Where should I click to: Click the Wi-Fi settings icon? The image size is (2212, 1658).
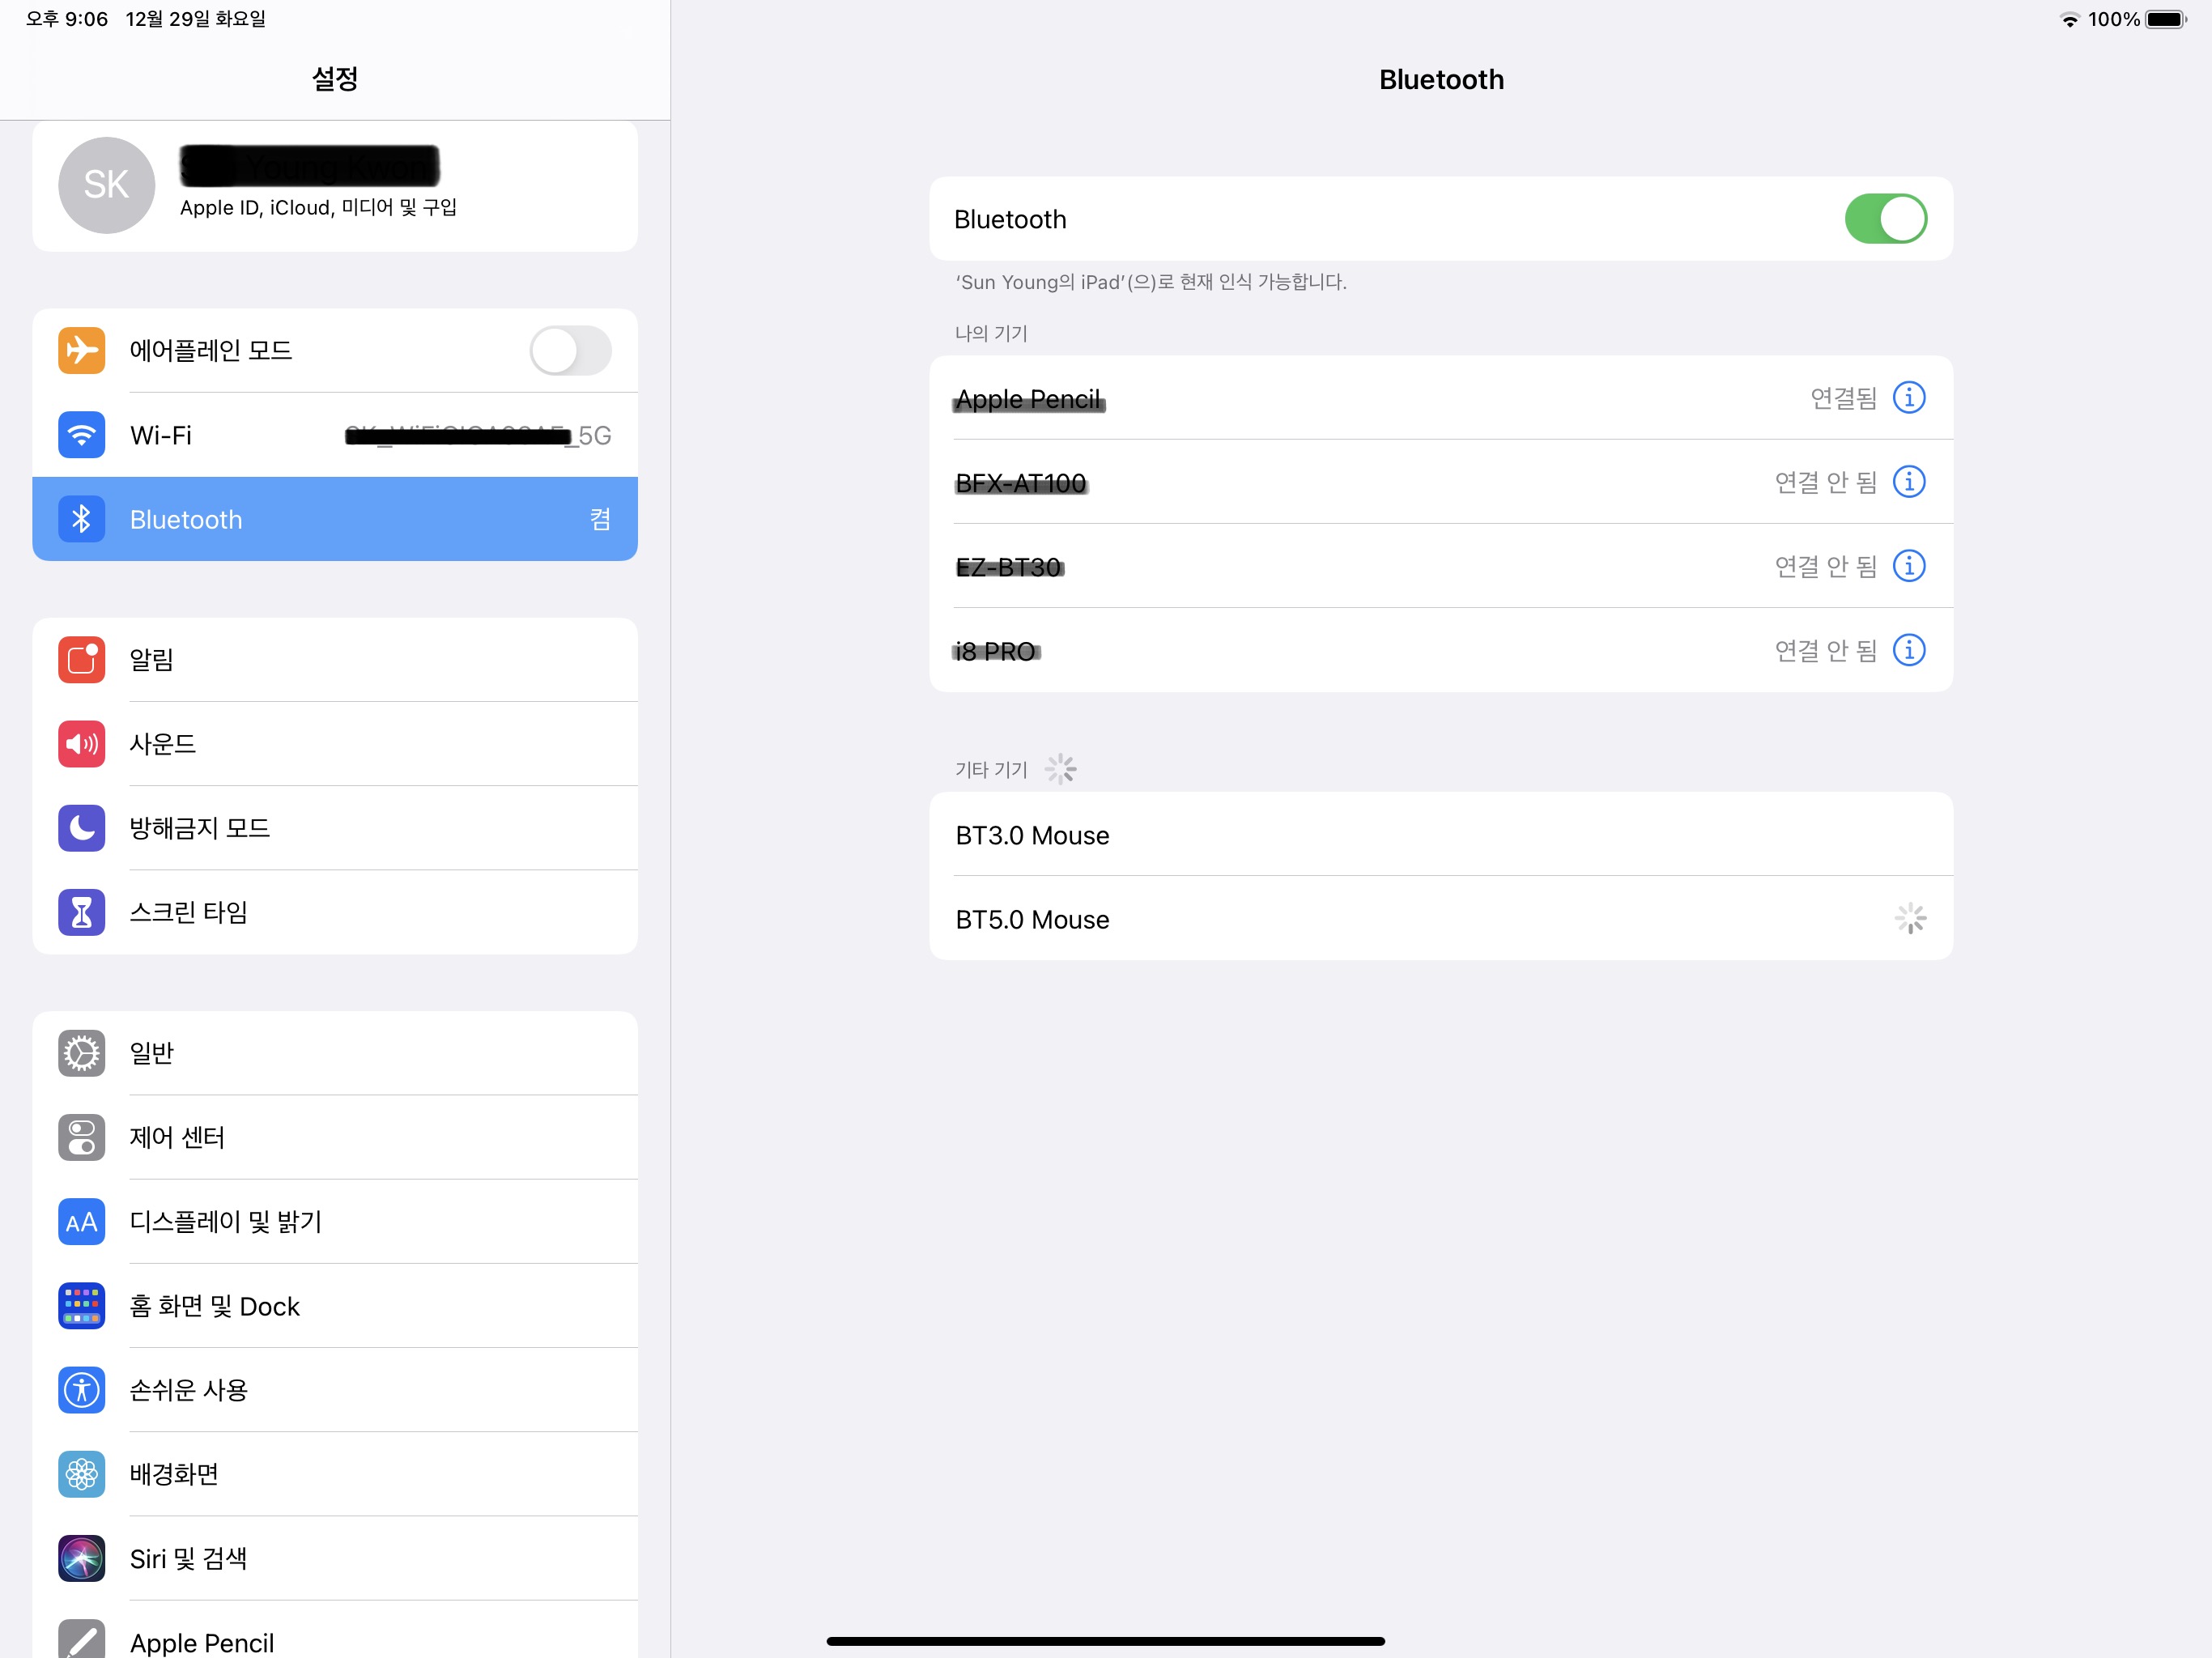coord(81,435)
